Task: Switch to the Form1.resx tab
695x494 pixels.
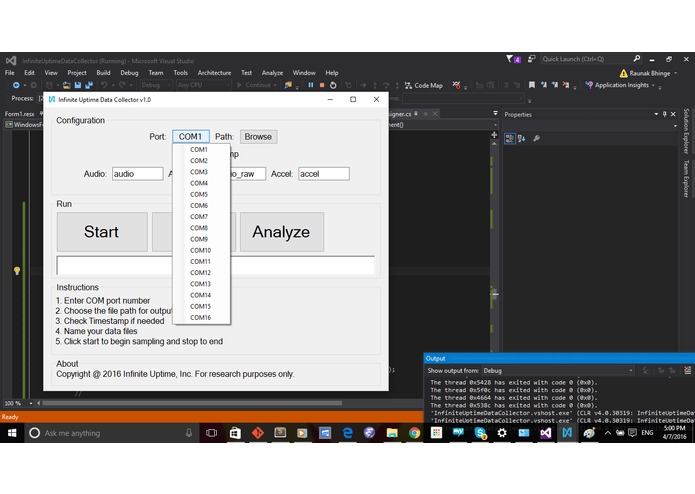Action: click(x=19, y=114)
